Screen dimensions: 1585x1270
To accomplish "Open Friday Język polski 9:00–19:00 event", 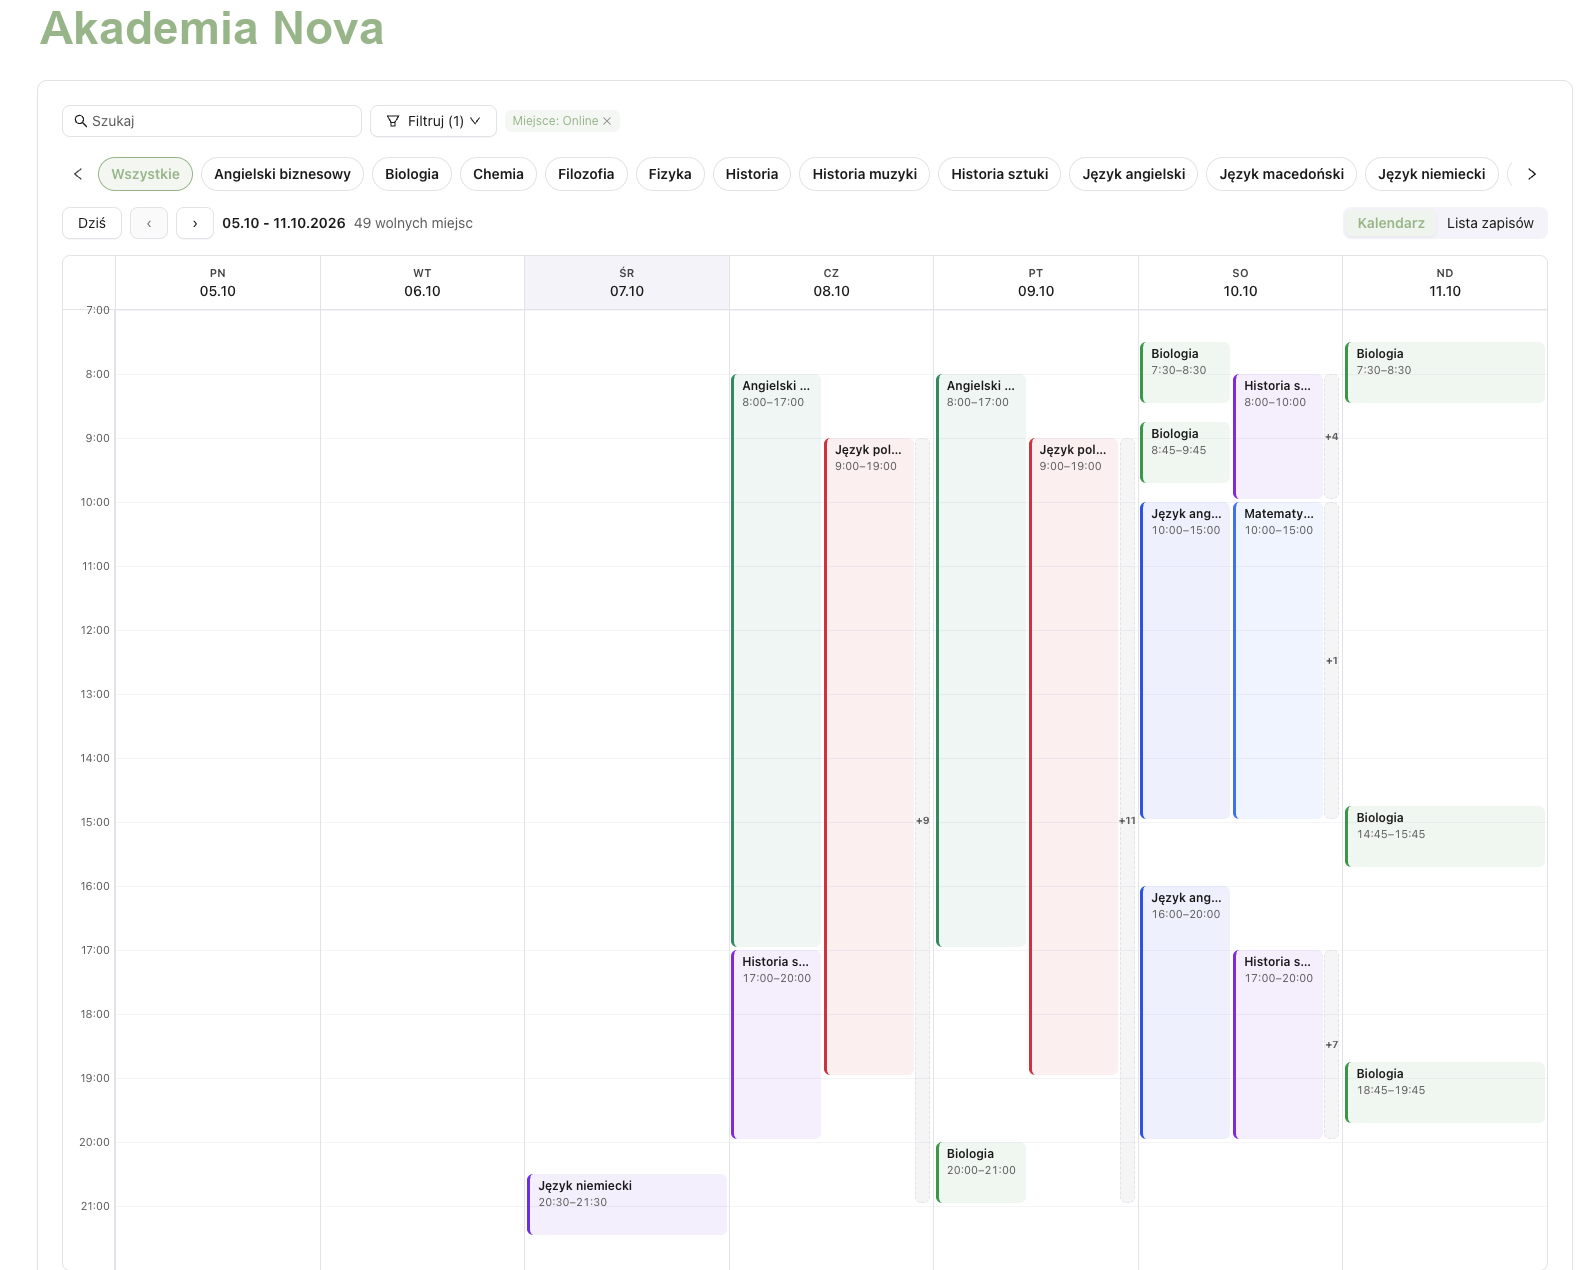I will tap(1073, 756).
